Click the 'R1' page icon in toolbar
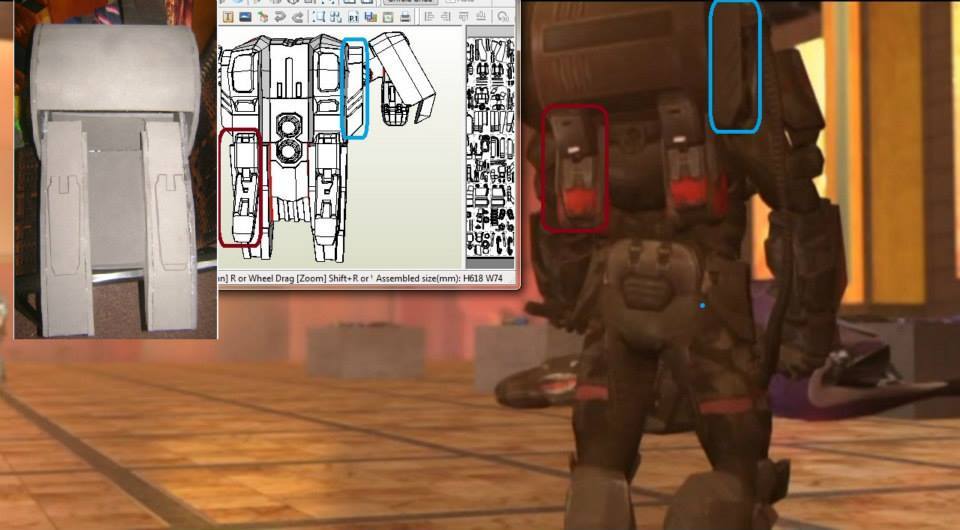 click(353, 17)
